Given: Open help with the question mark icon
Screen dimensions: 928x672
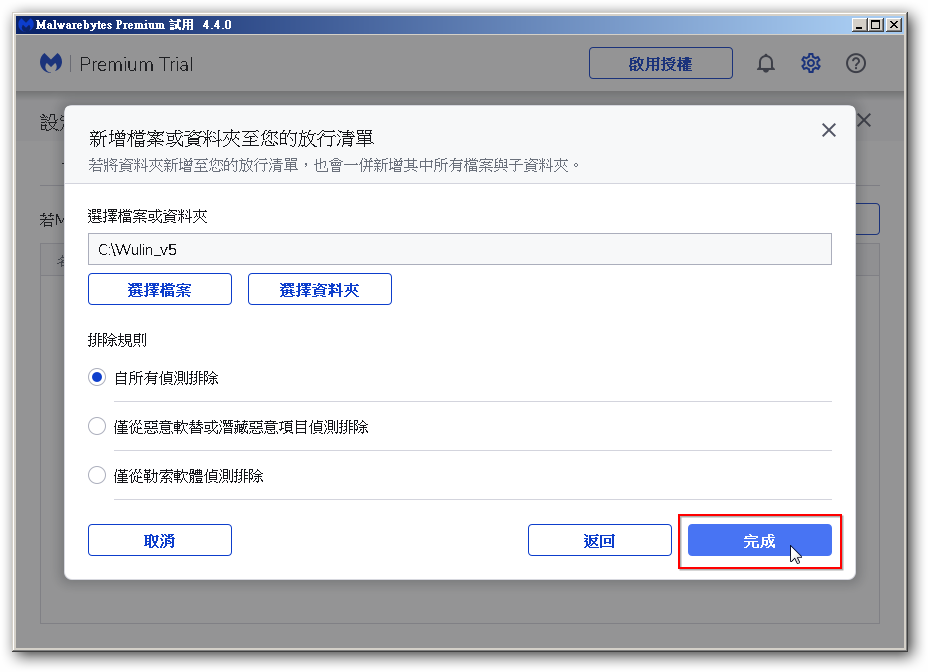Looking at the screenshot, I should pos(855,64).
